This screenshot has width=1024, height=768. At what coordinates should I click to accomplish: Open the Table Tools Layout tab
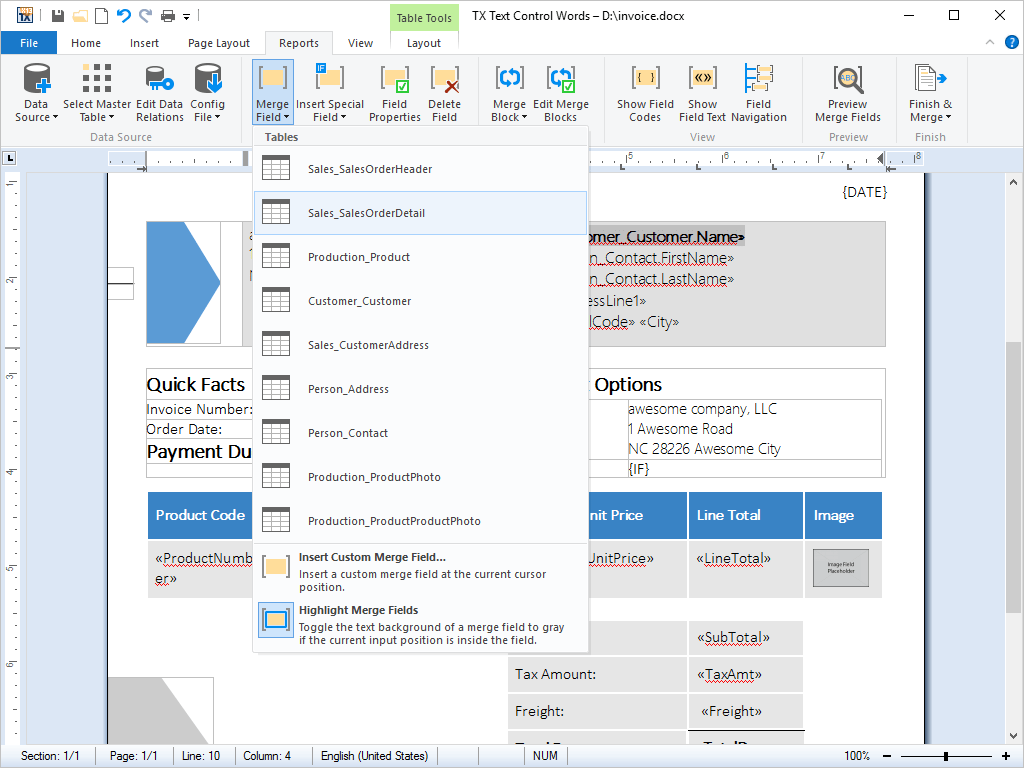tap(423, 43)
